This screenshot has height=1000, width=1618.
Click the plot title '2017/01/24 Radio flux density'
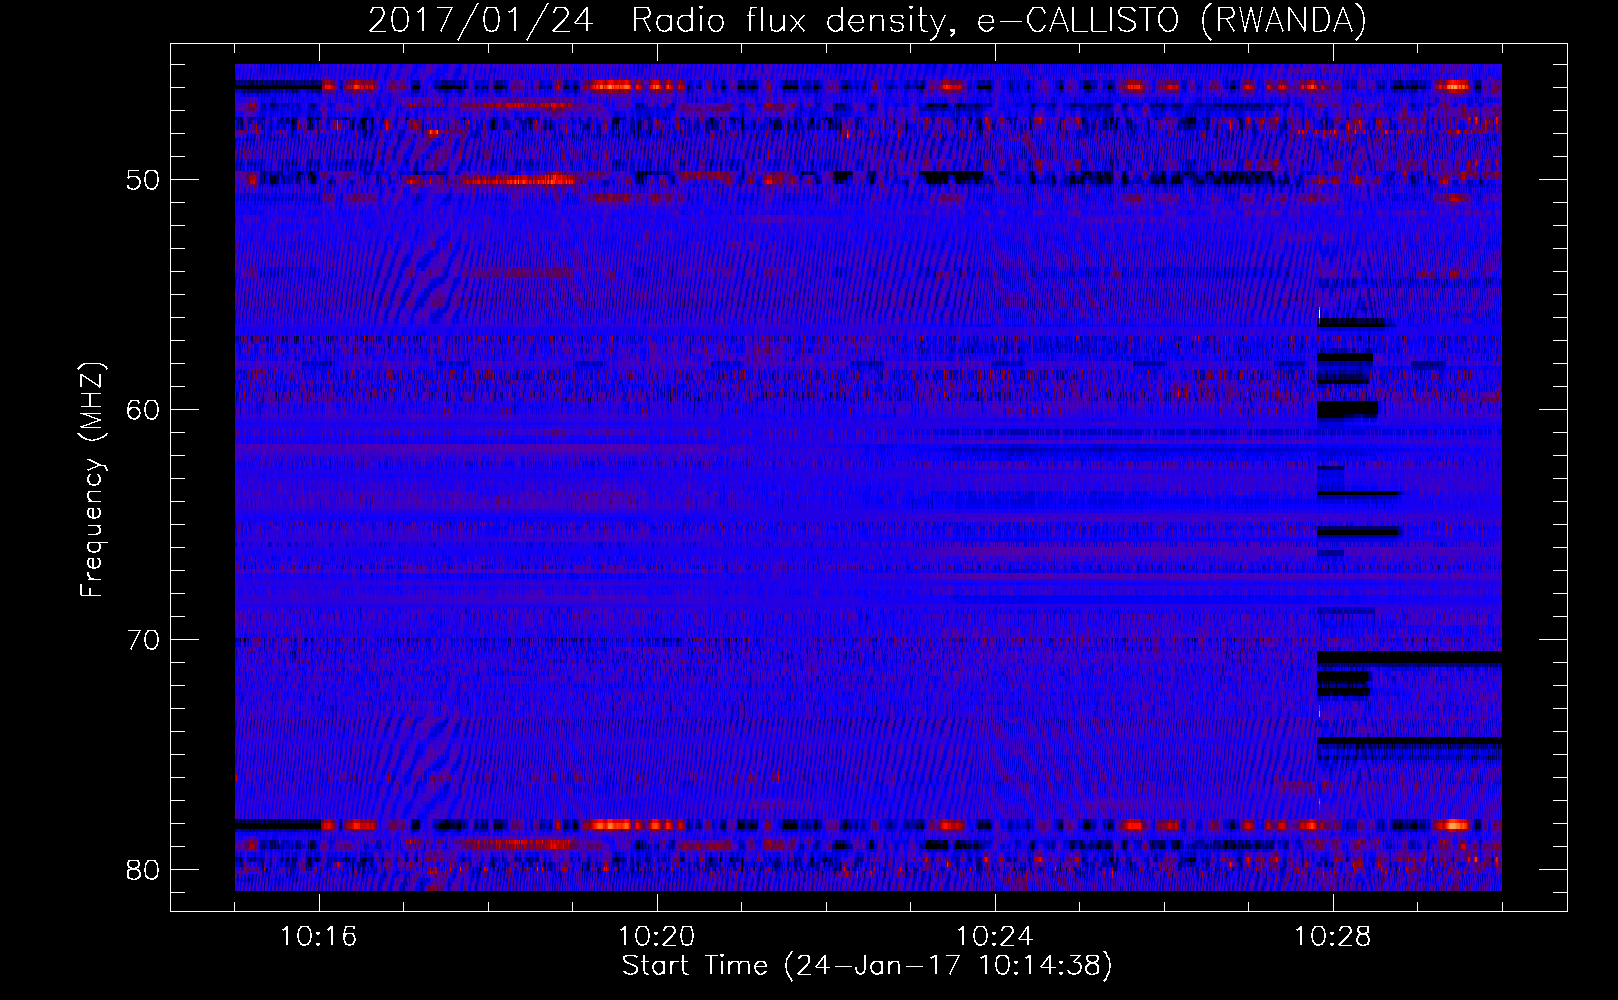[x=867, y=20]
